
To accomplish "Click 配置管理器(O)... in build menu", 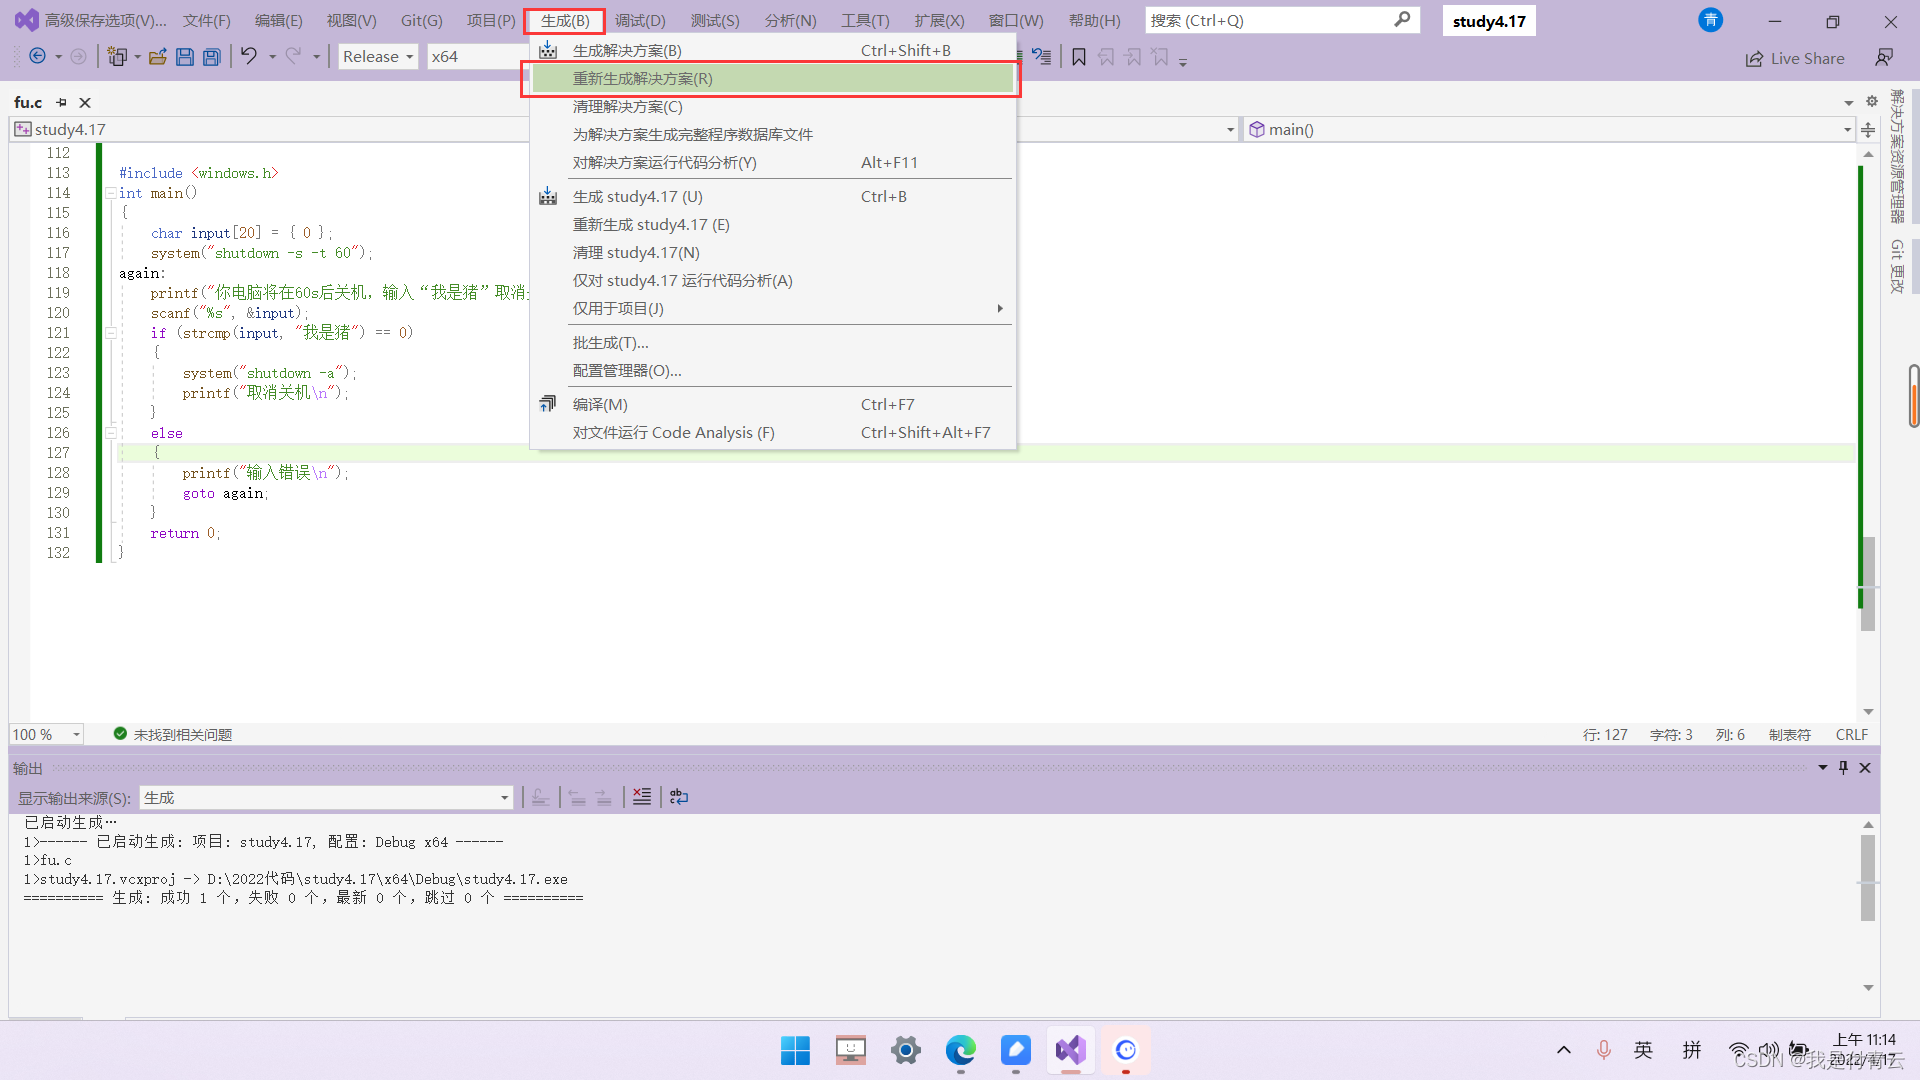I will click(x=627, y=371).
